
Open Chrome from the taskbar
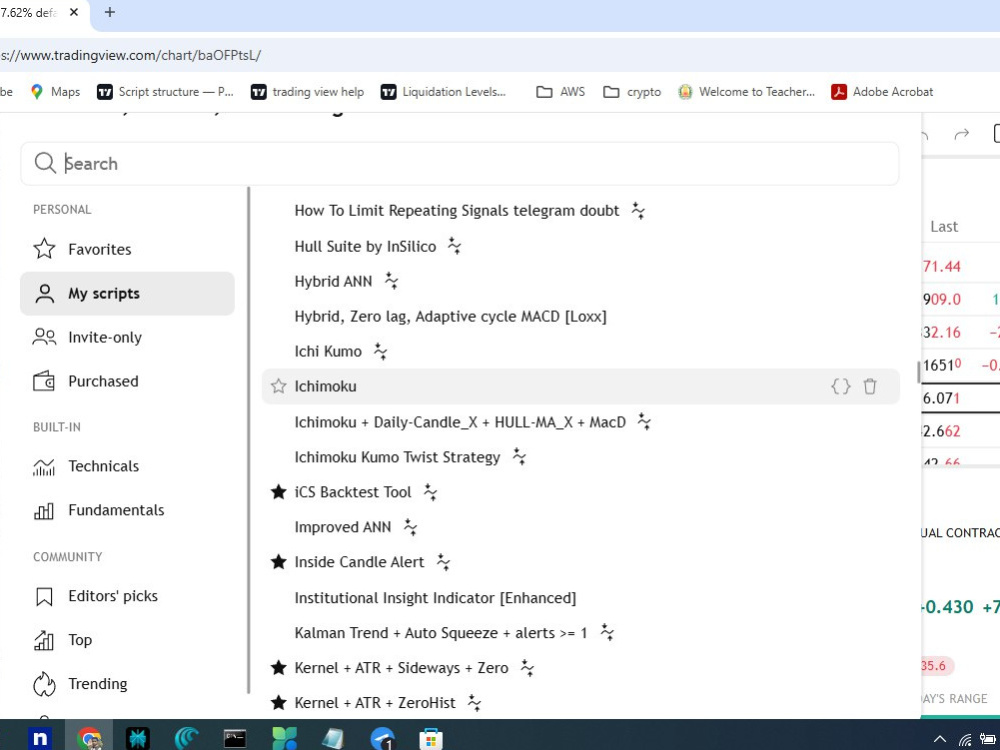pos(90,739)
